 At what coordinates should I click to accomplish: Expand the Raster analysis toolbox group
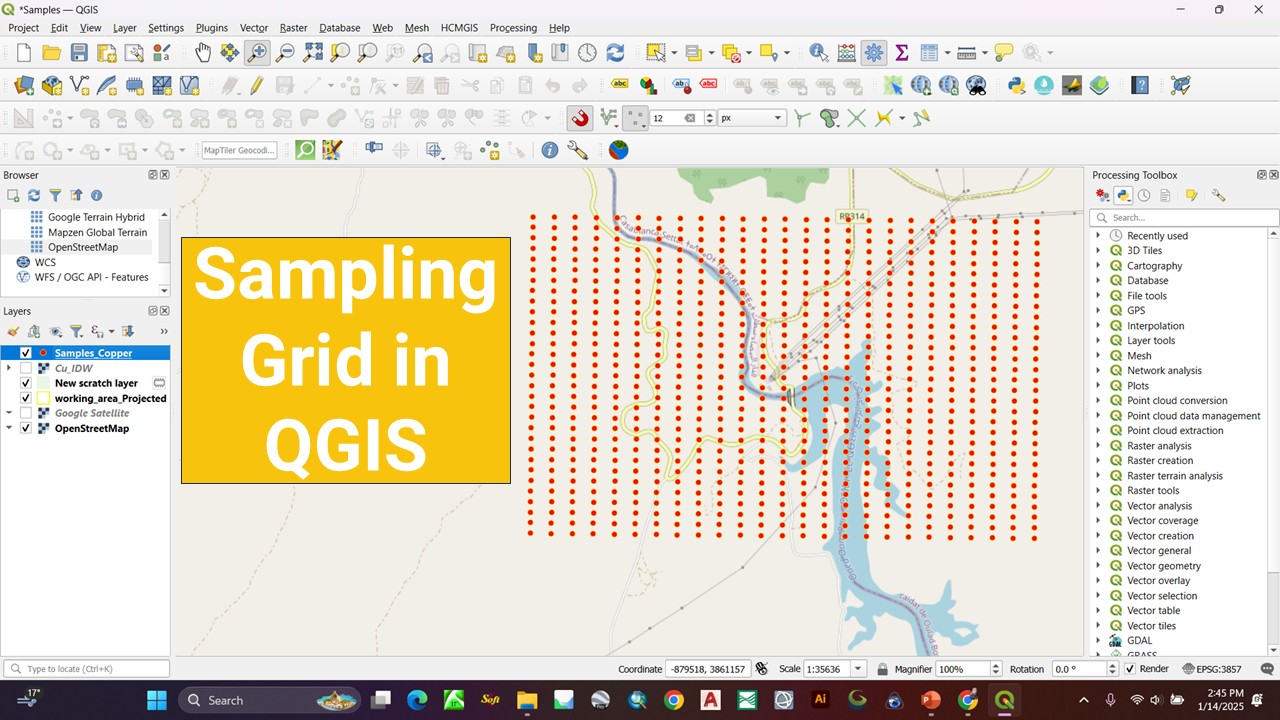point(1098,446)
